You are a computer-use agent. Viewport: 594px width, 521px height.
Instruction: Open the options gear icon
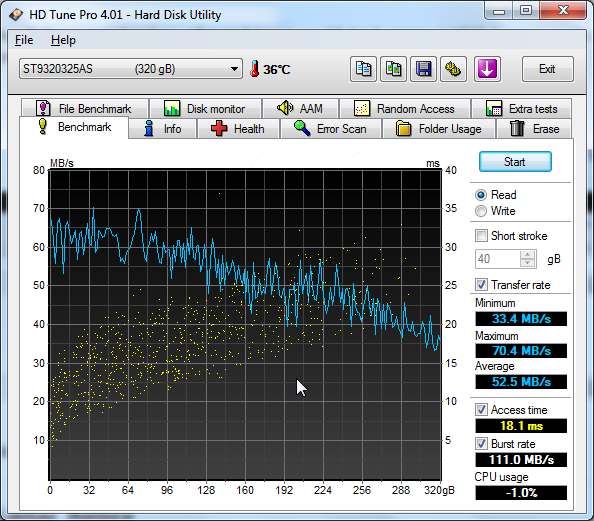tap(453, 69)
